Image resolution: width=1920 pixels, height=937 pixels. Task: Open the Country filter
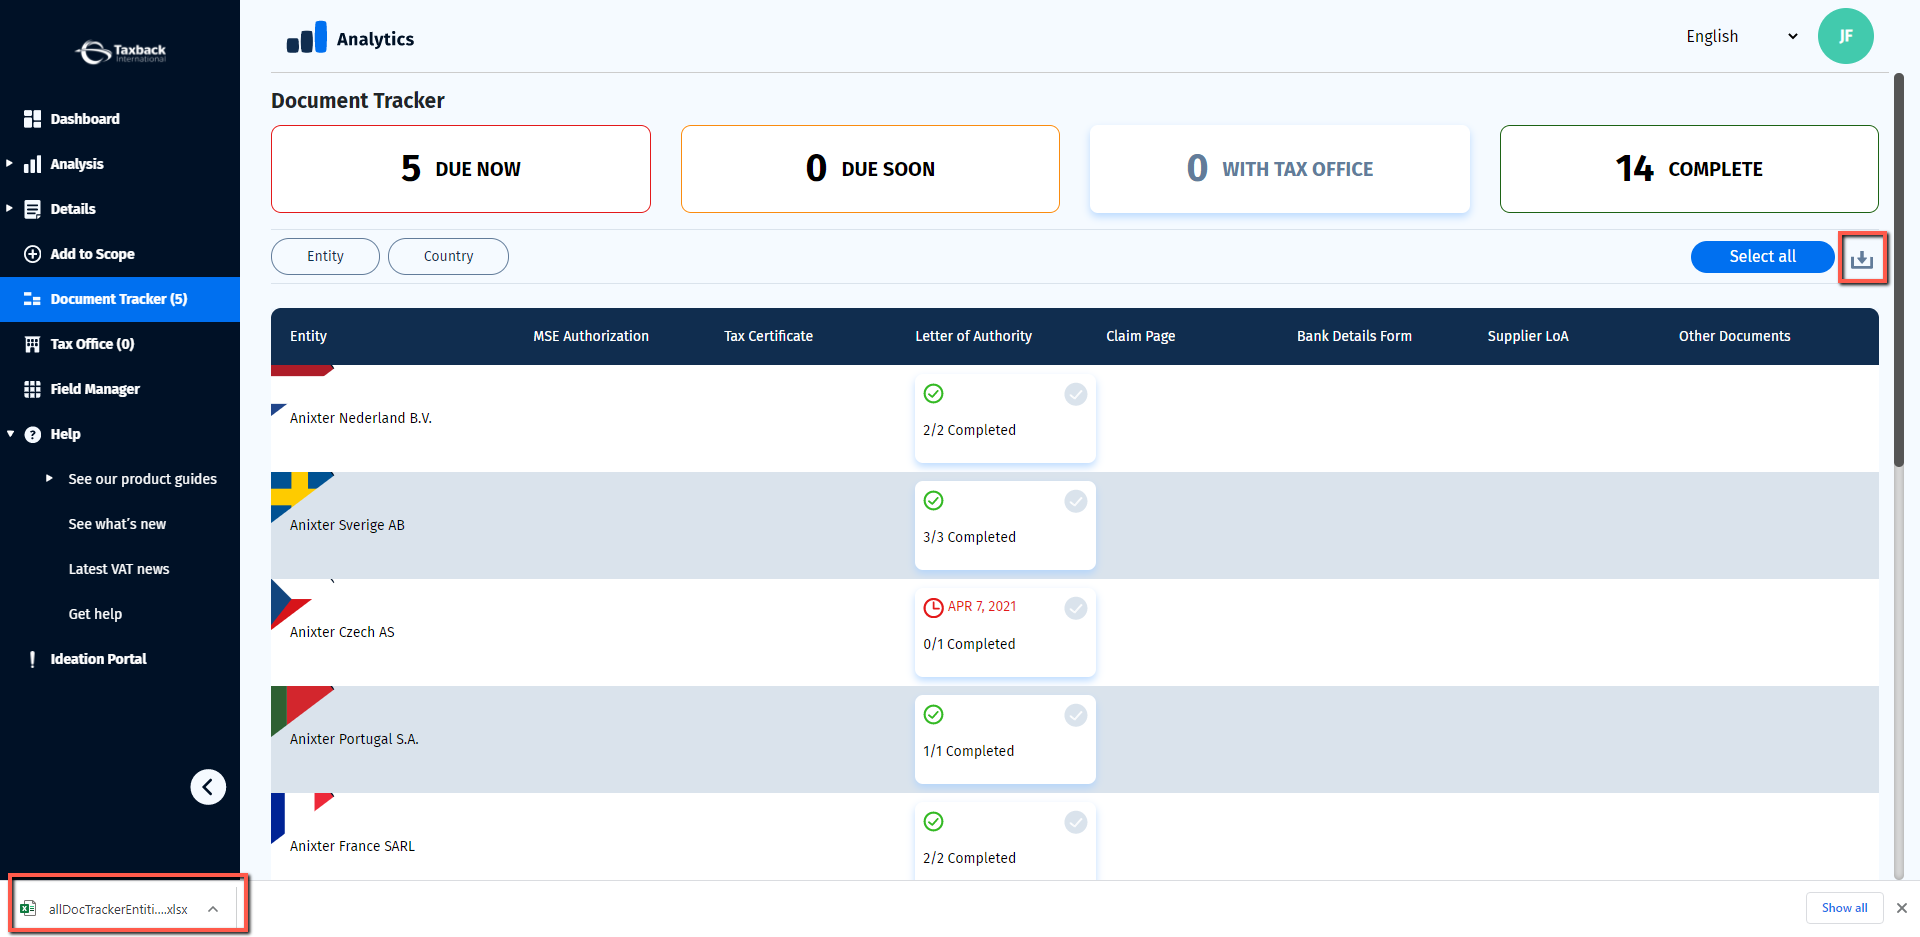point(448,256)
